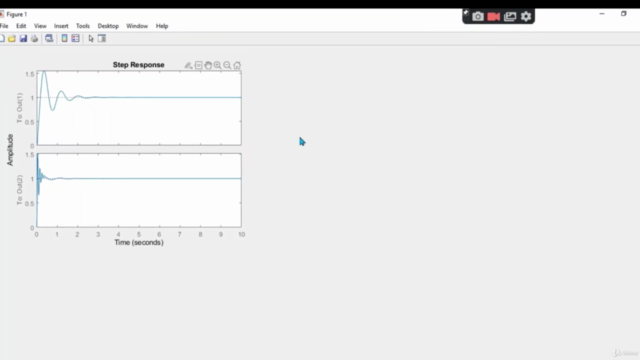Take a screenshot with the camera overlay icon

[478, 16]
